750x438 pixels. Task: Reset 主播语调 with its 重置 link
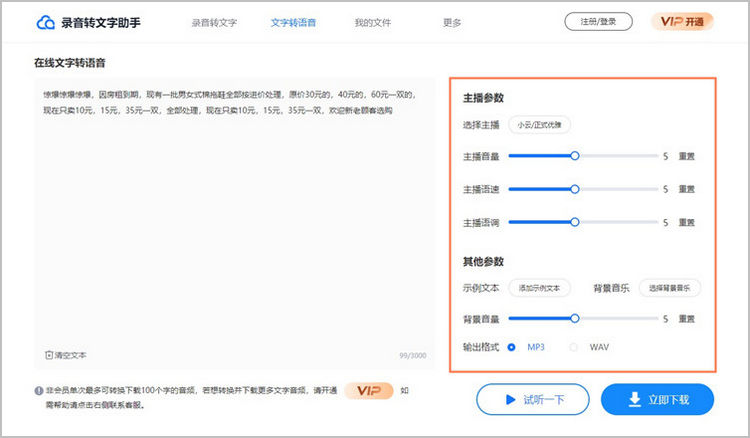[686, 222]
